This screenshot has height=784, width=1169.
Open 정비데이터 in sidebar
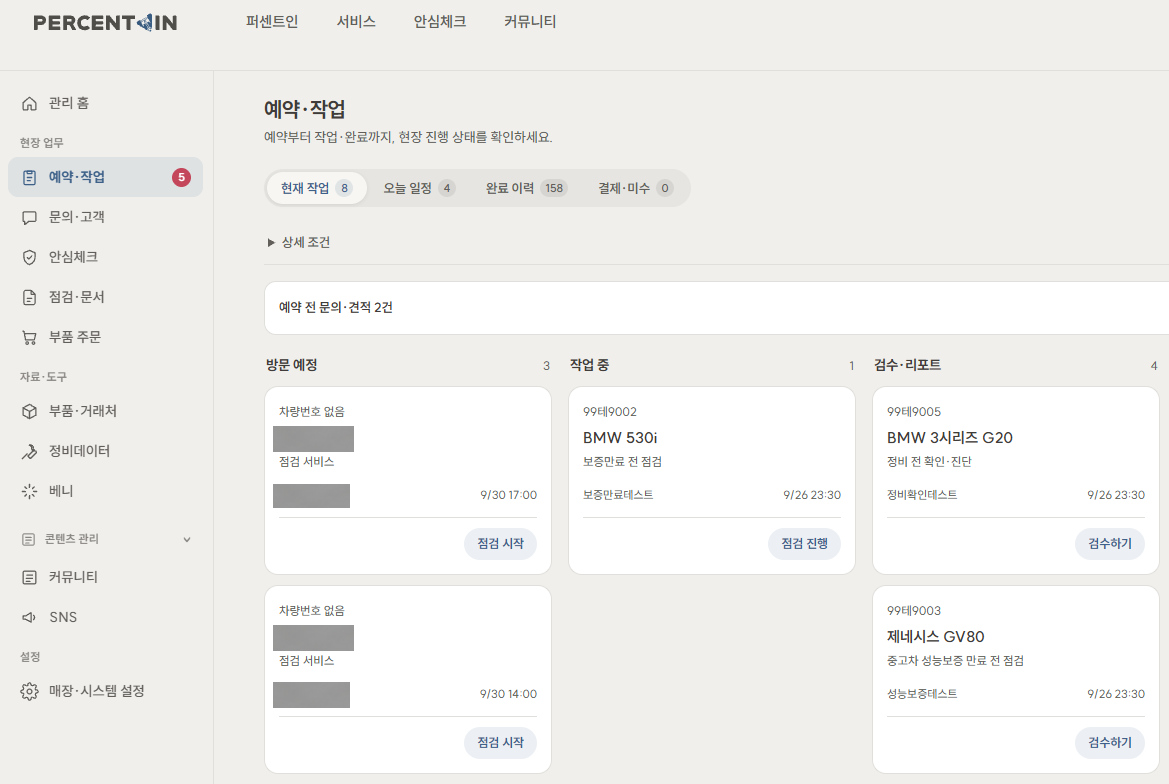click(105, 452)
